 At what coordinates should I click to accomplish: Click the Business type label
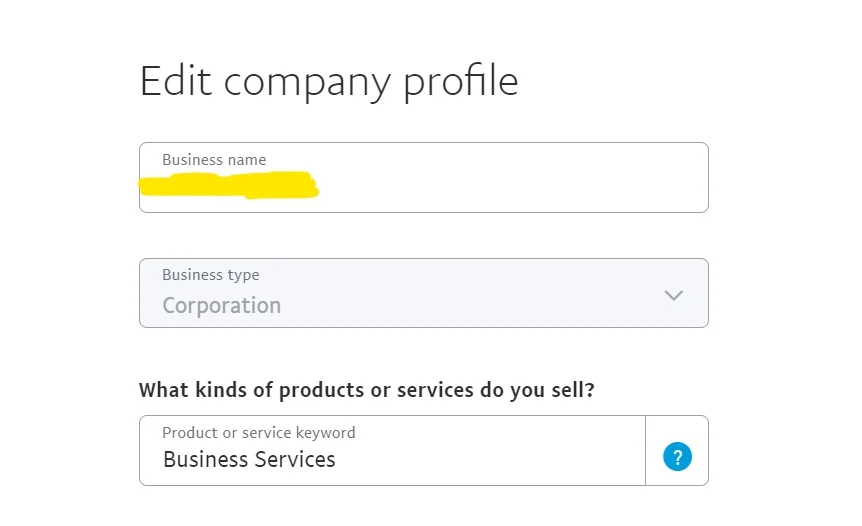(211, 274)
